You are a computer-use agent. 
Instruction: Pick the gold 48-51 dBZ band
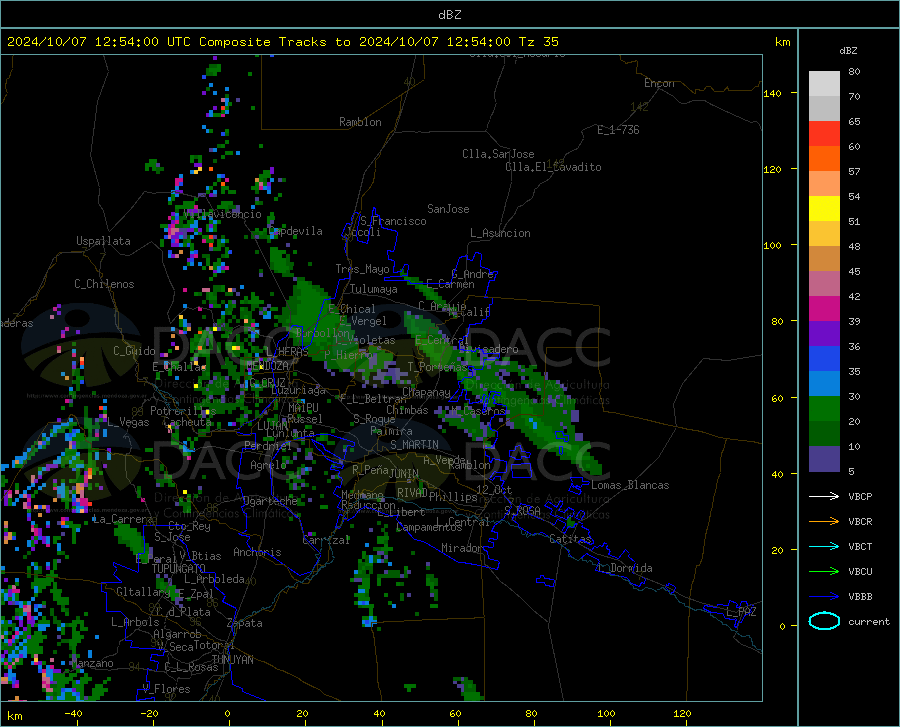824,234
